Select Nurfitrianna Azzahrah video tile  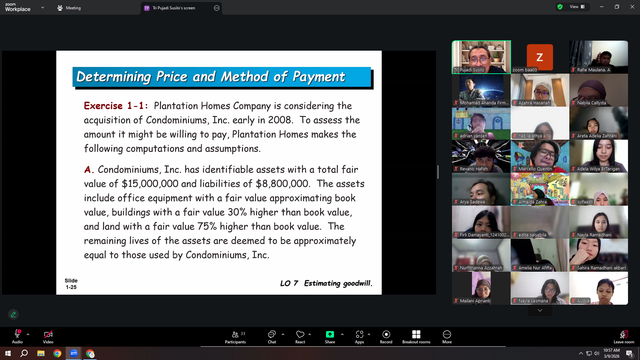point(481,256)
